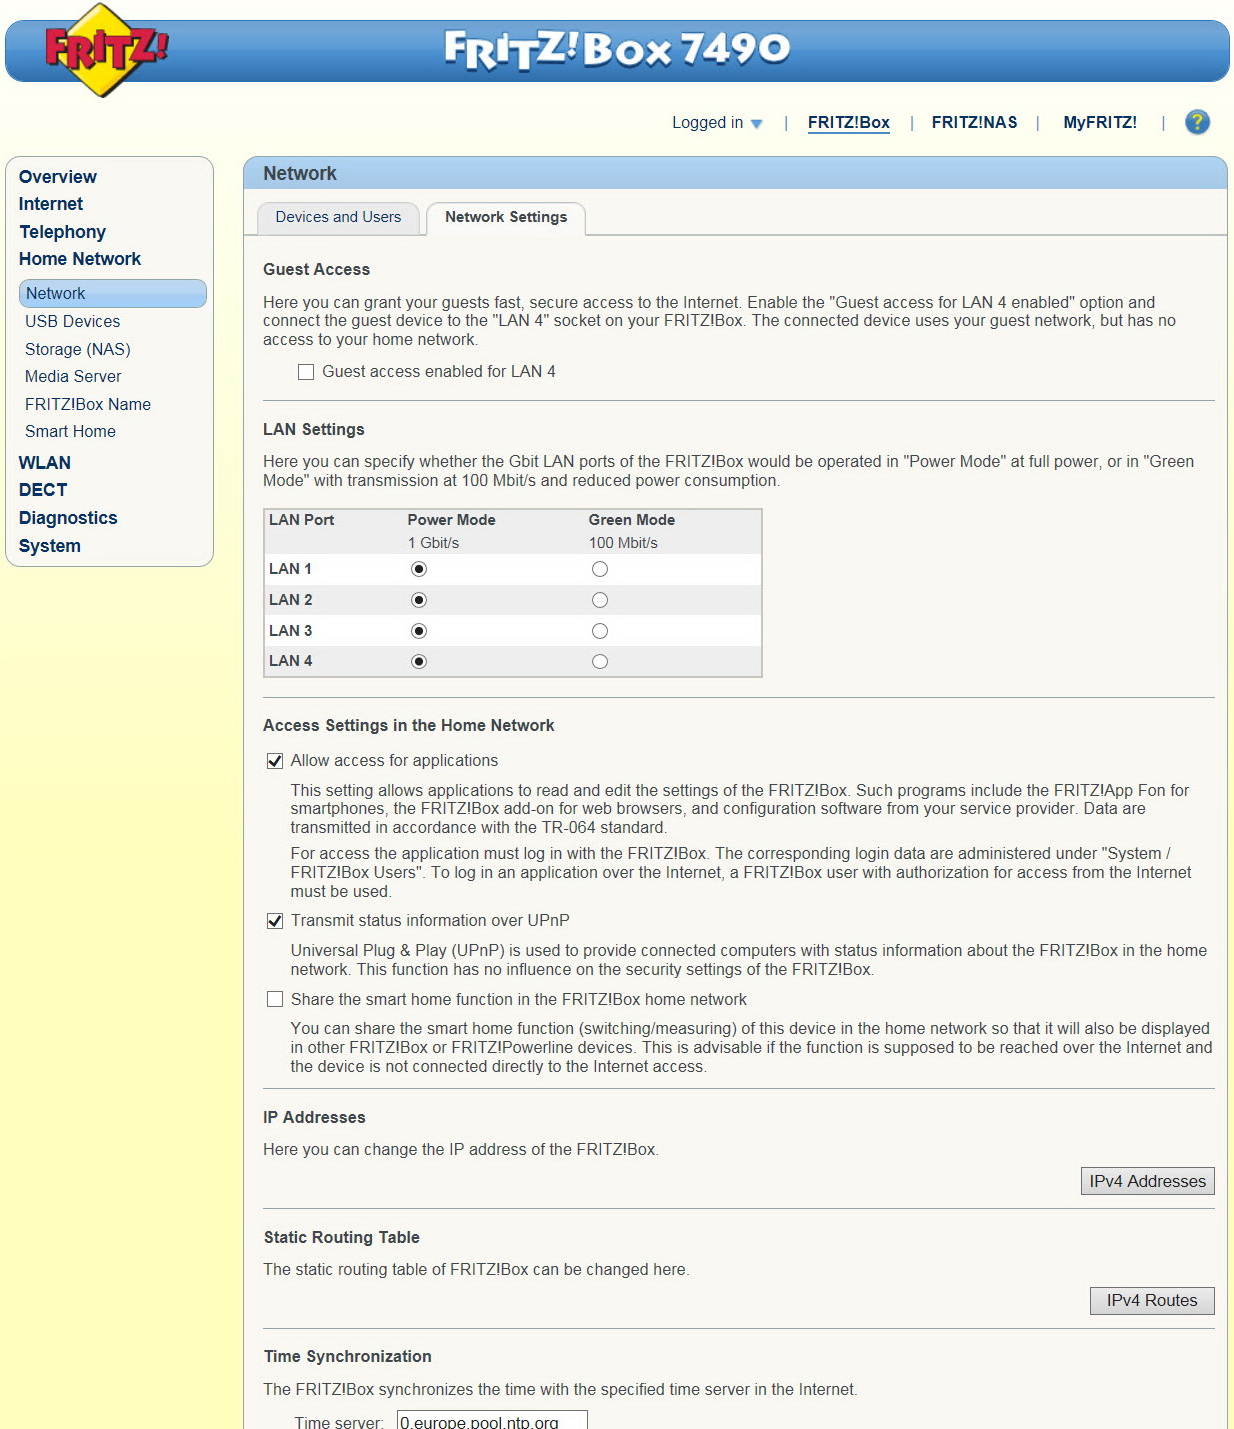Expand the Internet section in sidebar
1234x1429 pixels.
[x=51, y=204]
